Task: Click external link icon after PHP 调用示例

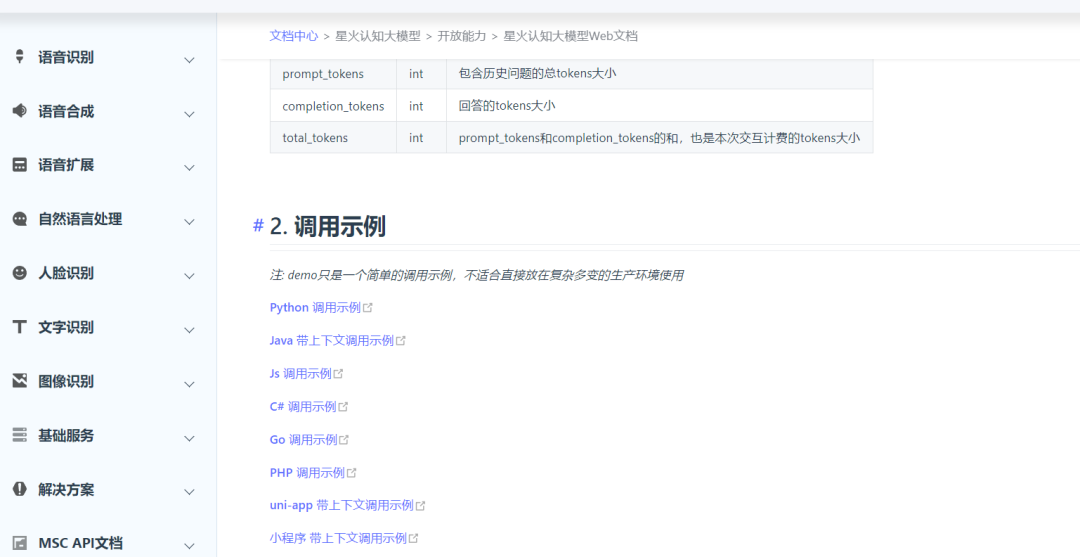Action: 351,473
